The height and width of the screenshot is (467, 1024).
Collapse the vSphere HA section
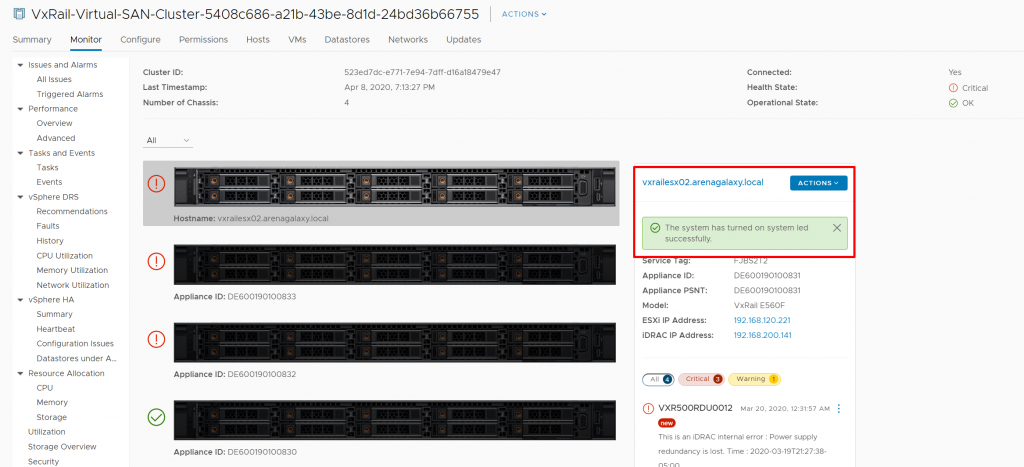click(20, 300)
